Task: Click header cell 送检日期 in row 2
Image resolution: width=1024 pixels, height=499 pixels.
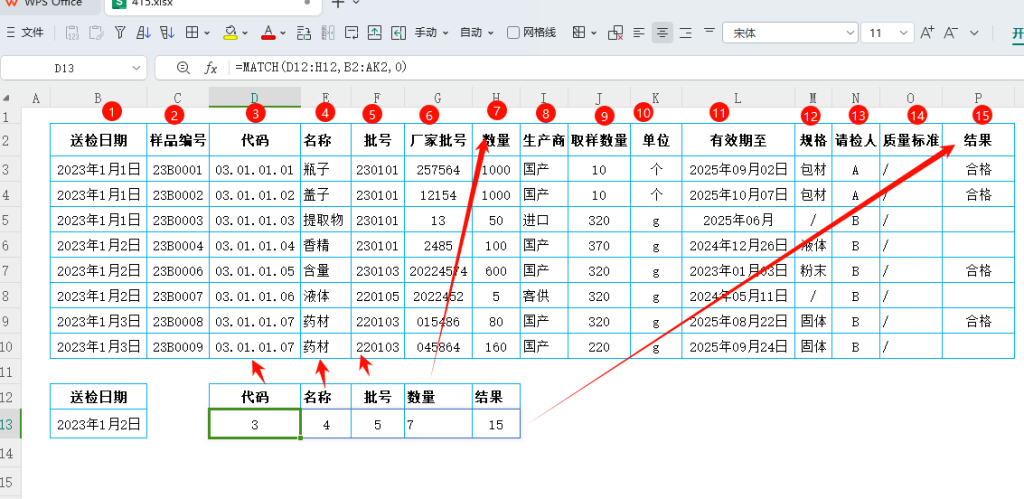Action: [x=99, y=140]
